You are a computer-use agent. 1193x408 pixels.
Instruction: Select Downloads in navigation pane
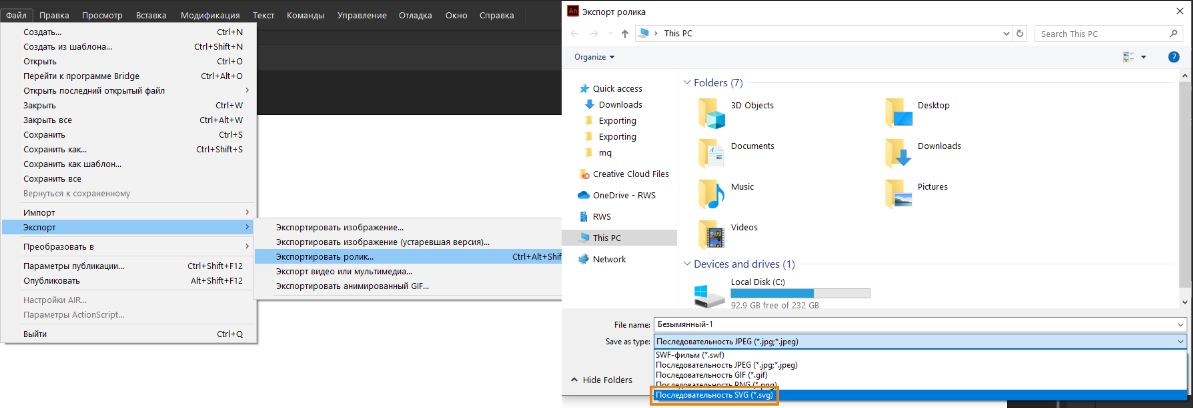pyautogui.click(x=620, y=104)
